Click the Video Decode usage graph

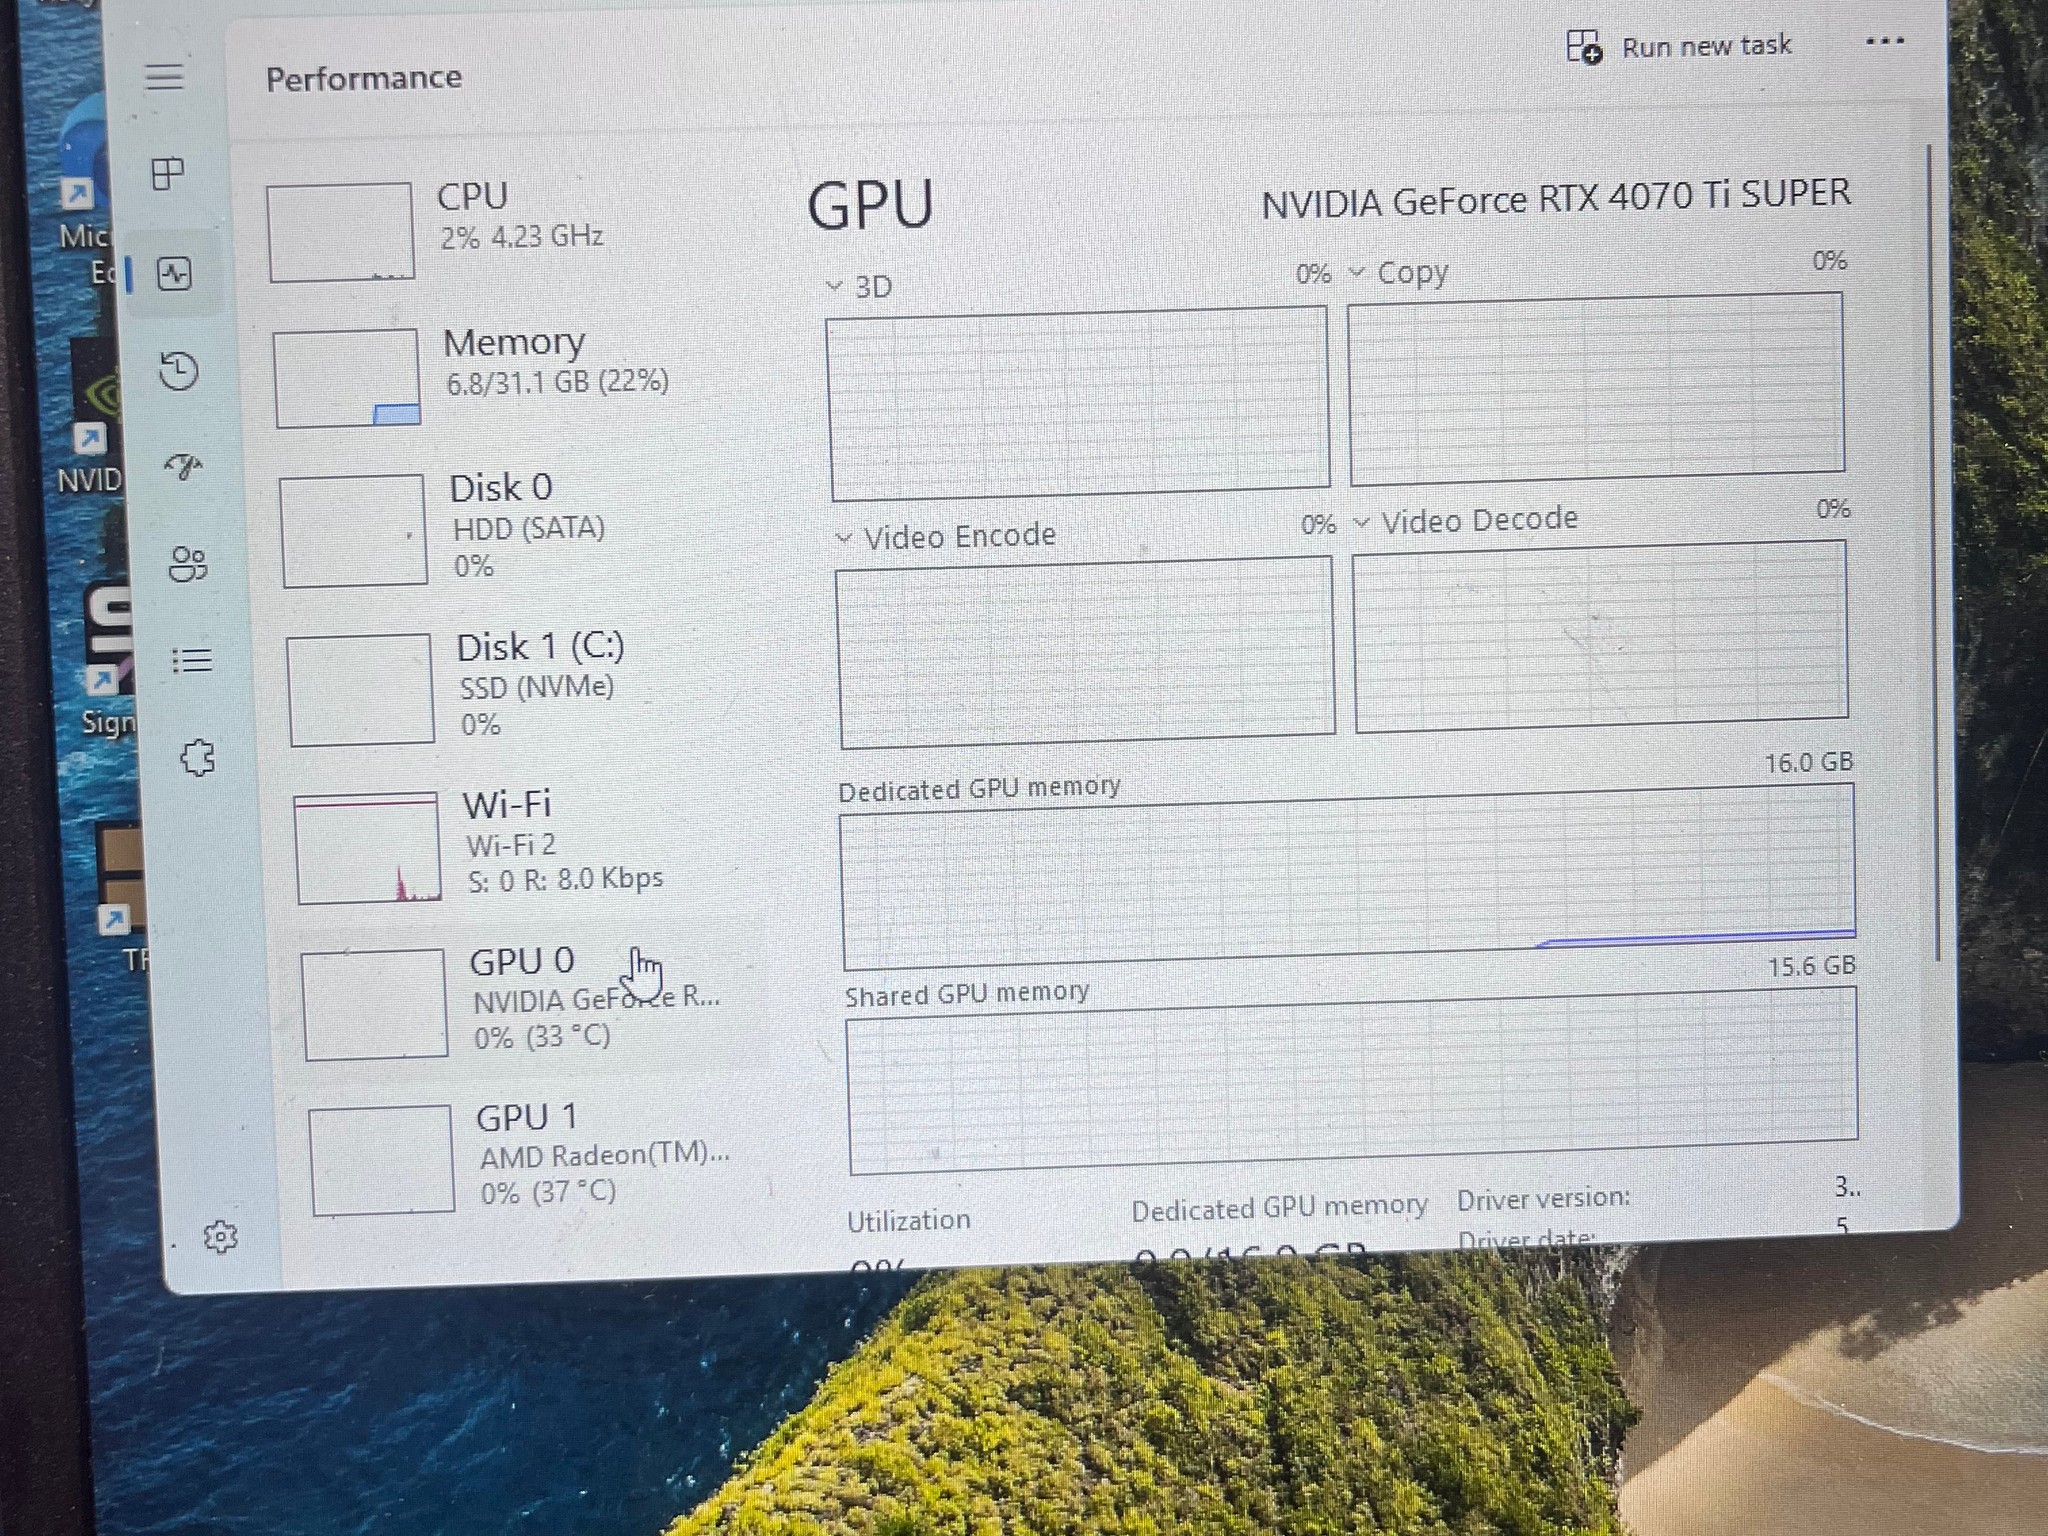[x=1600, y=637]
